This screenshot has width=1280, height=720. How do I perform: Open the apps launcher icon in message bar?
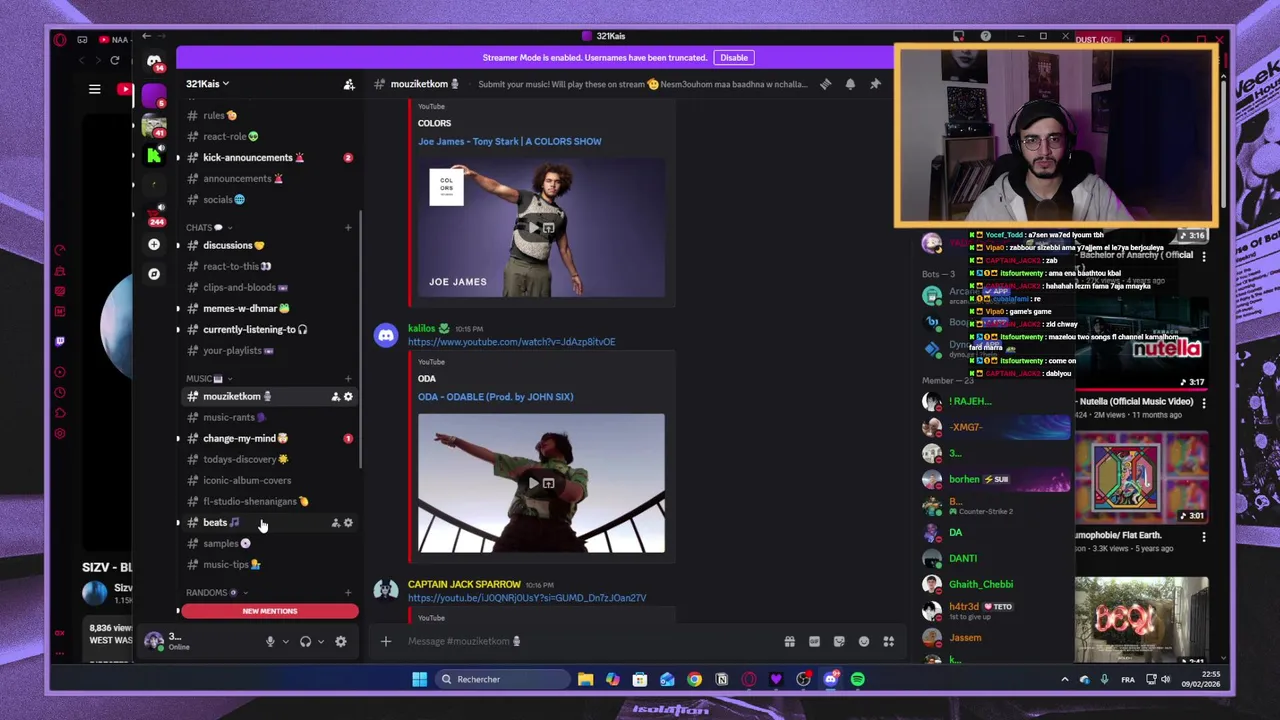[888, 641]
